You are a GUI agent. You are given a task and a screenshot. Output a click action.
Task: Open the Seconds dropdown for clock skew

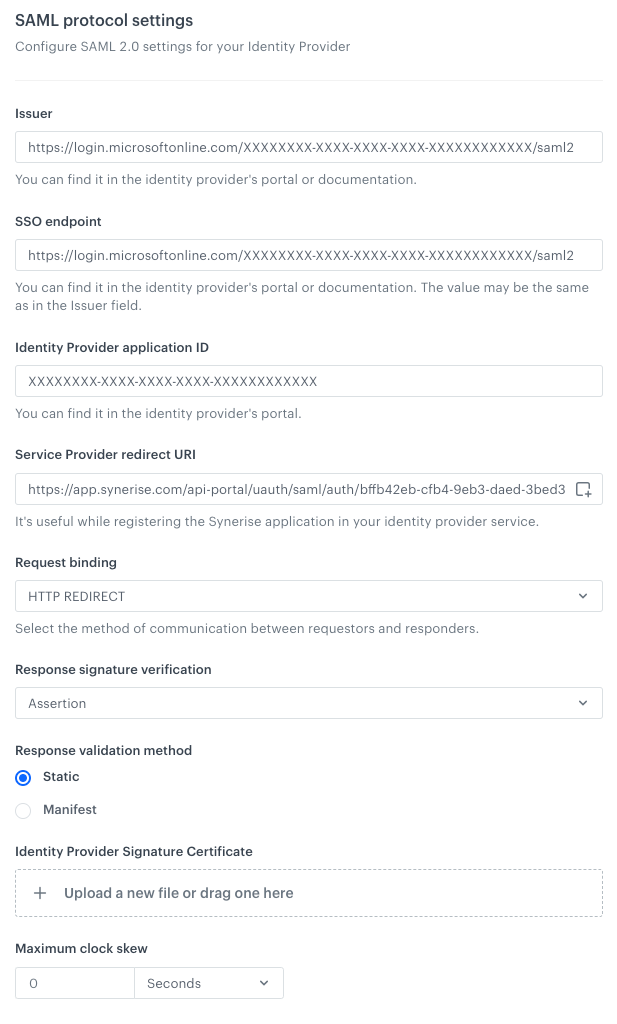(209, 983)
